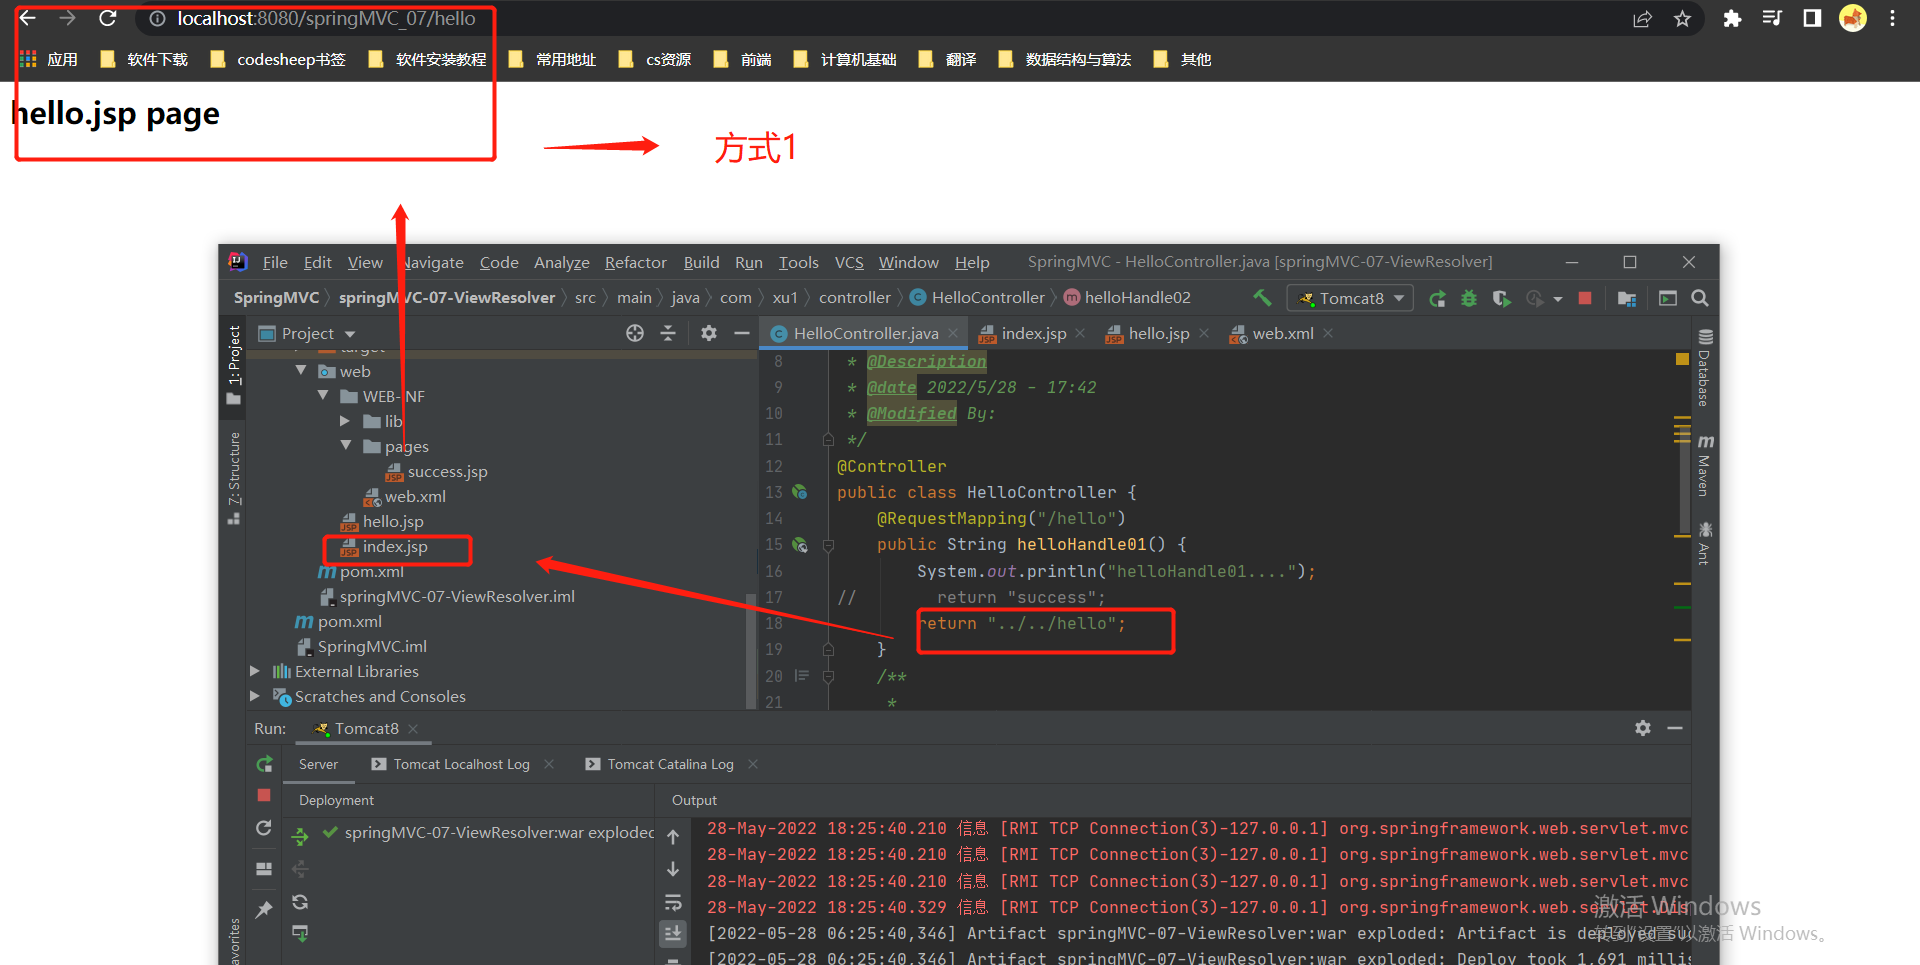This screenshot has width=1920, height=965.
Task: Switch to the index.jsp editor tab
Action: pyautogui.click(x=1033, y=333)
